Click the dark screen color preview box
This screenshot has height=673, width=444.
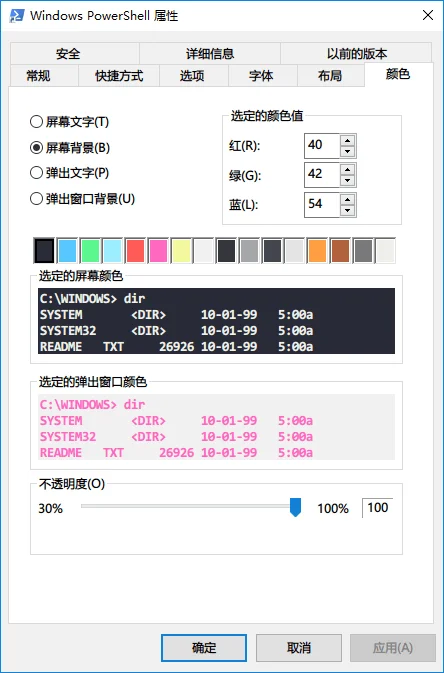click(x=216, y=321)
